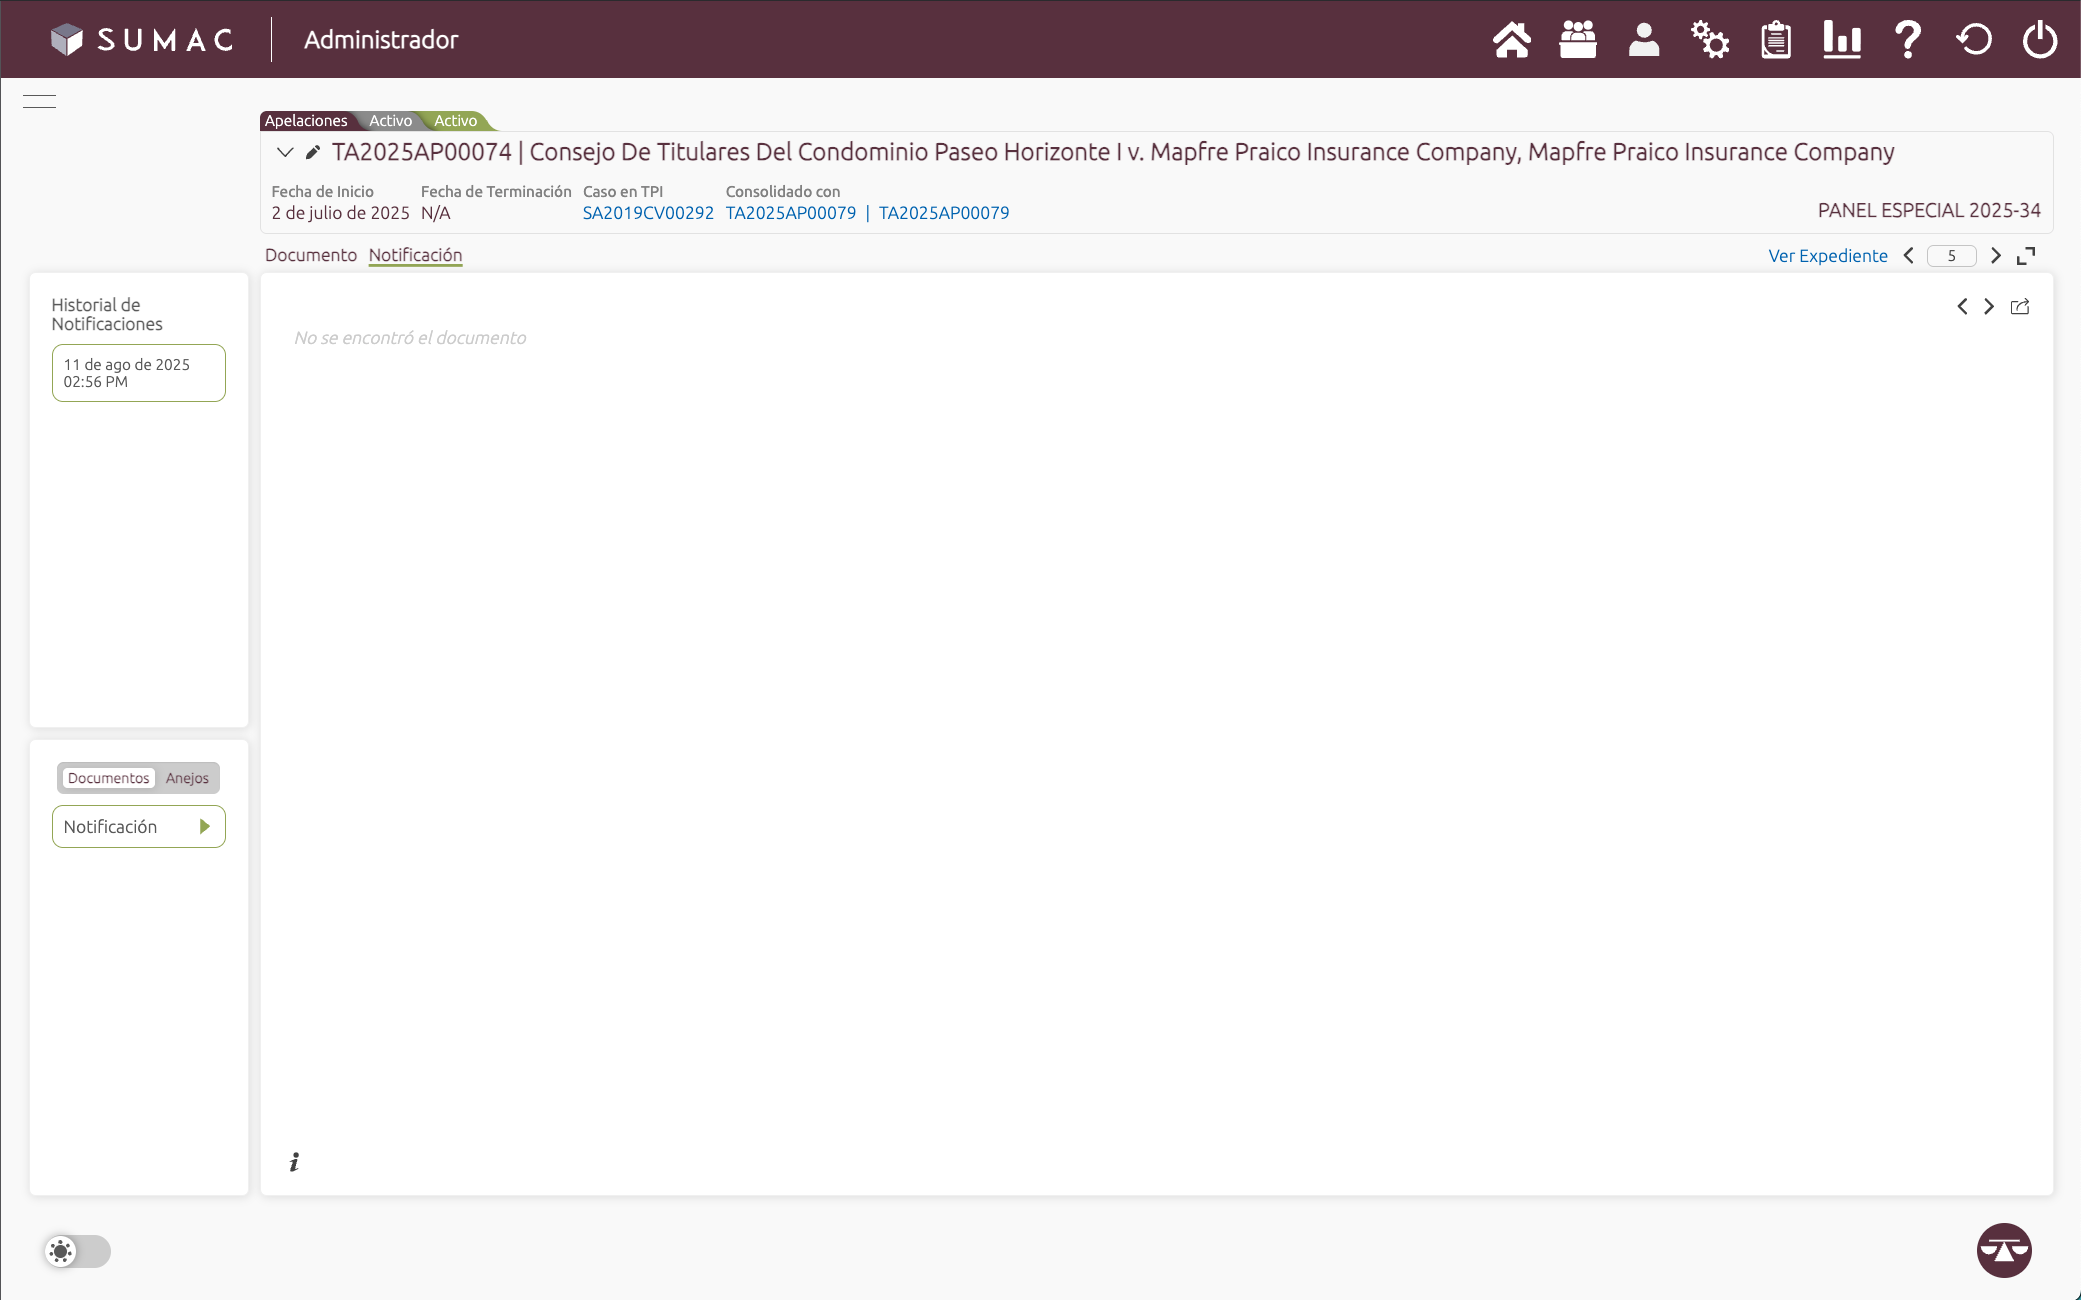This screenshot has height=1300, width=2081.
Task: Expand the Notificación entry in Documentos panel
Action: [205, 826]
